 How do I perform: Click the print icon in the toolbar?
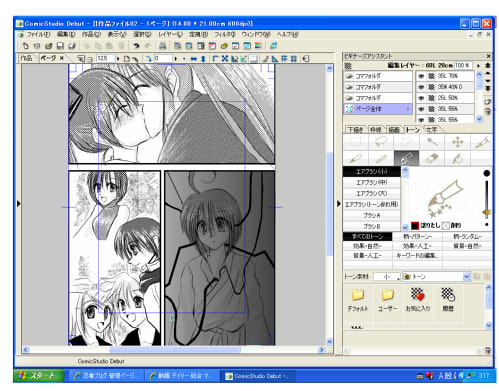(163, 46)
